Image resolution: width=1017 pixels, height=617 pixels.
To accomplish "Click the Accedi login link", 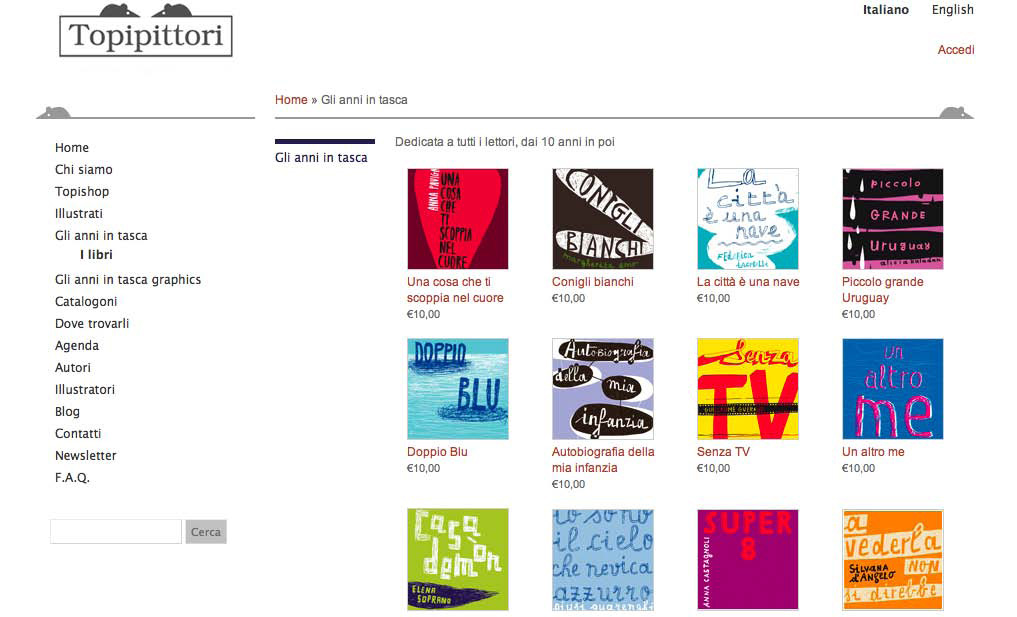I will tap(955, 50).
